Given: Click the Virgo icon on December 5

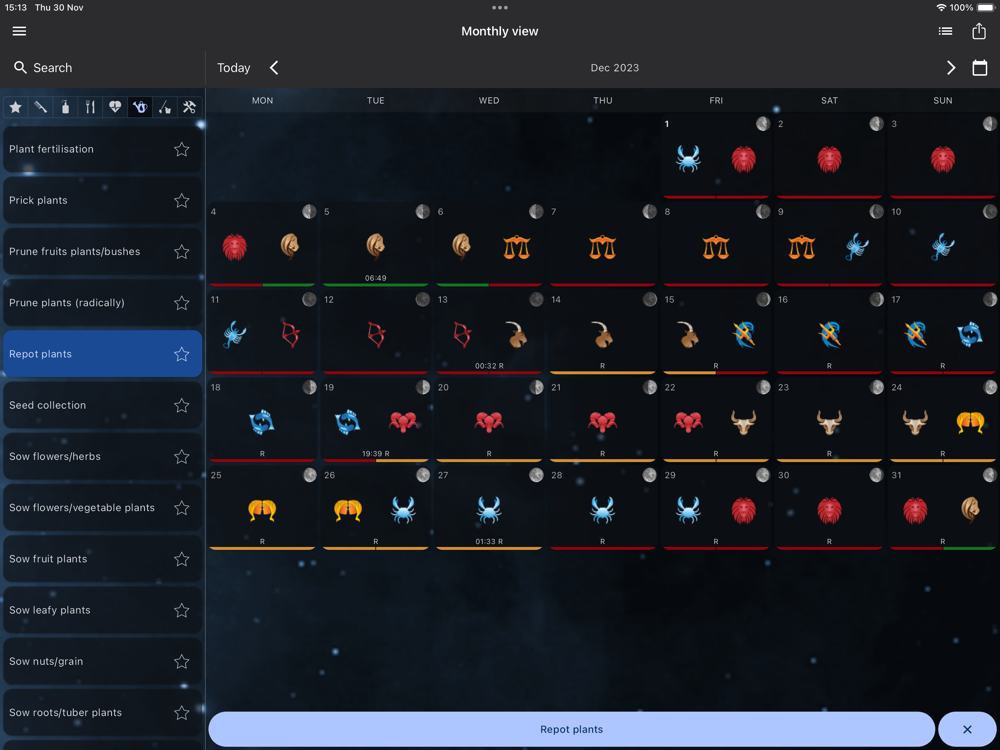Looking at the screenshot, I should (376, 246).
